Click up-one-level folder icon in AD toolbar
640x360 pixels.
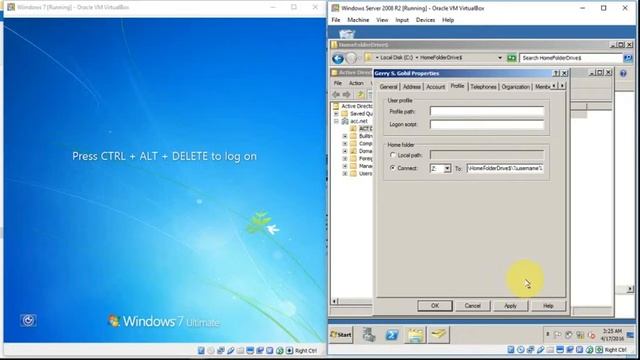tap(360, 95)
